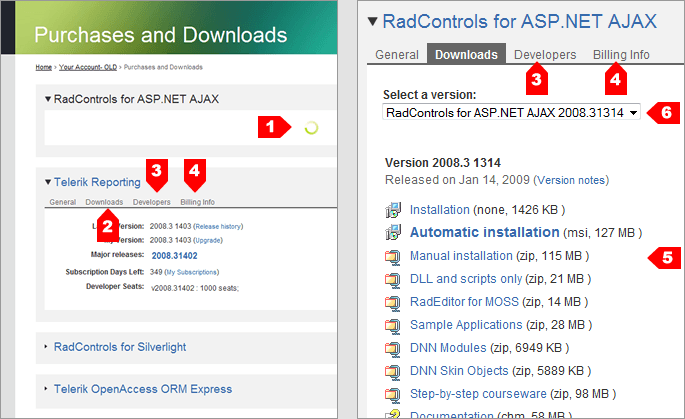Open Downloads tab under Telerik Reporting
The height and width of the screenshot is (419, 685).
click(x=104, y=202)
